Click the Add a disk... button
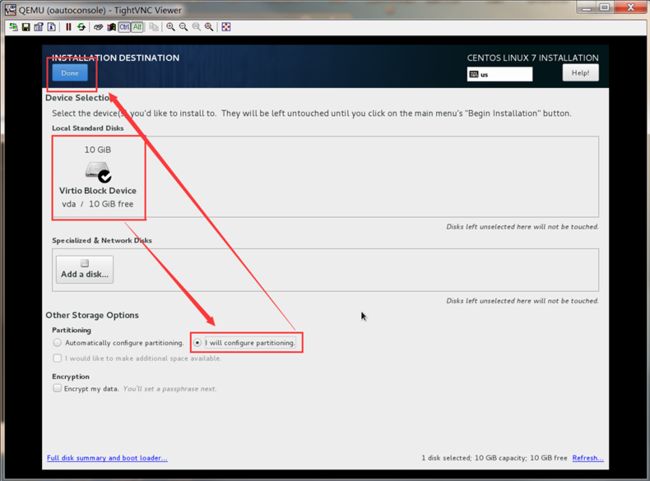Viewport: 650px width, 481px height. tap(85, 270)
